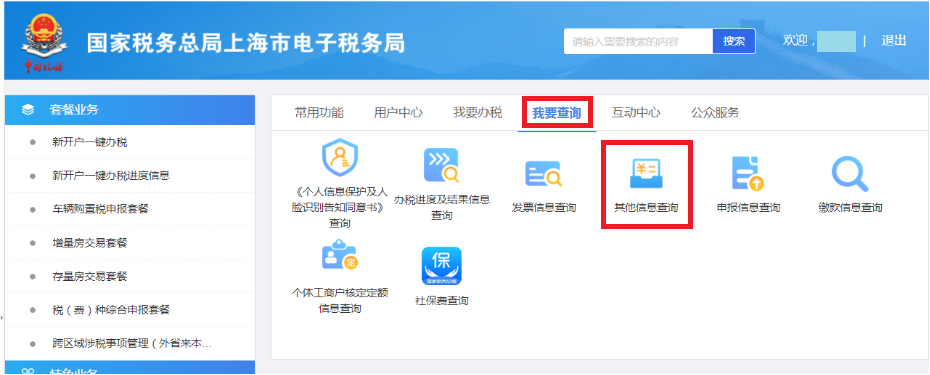Click the 其他信息查询 label text
Image resolution: width=930 pixels, height=375 pixels.
646,208
